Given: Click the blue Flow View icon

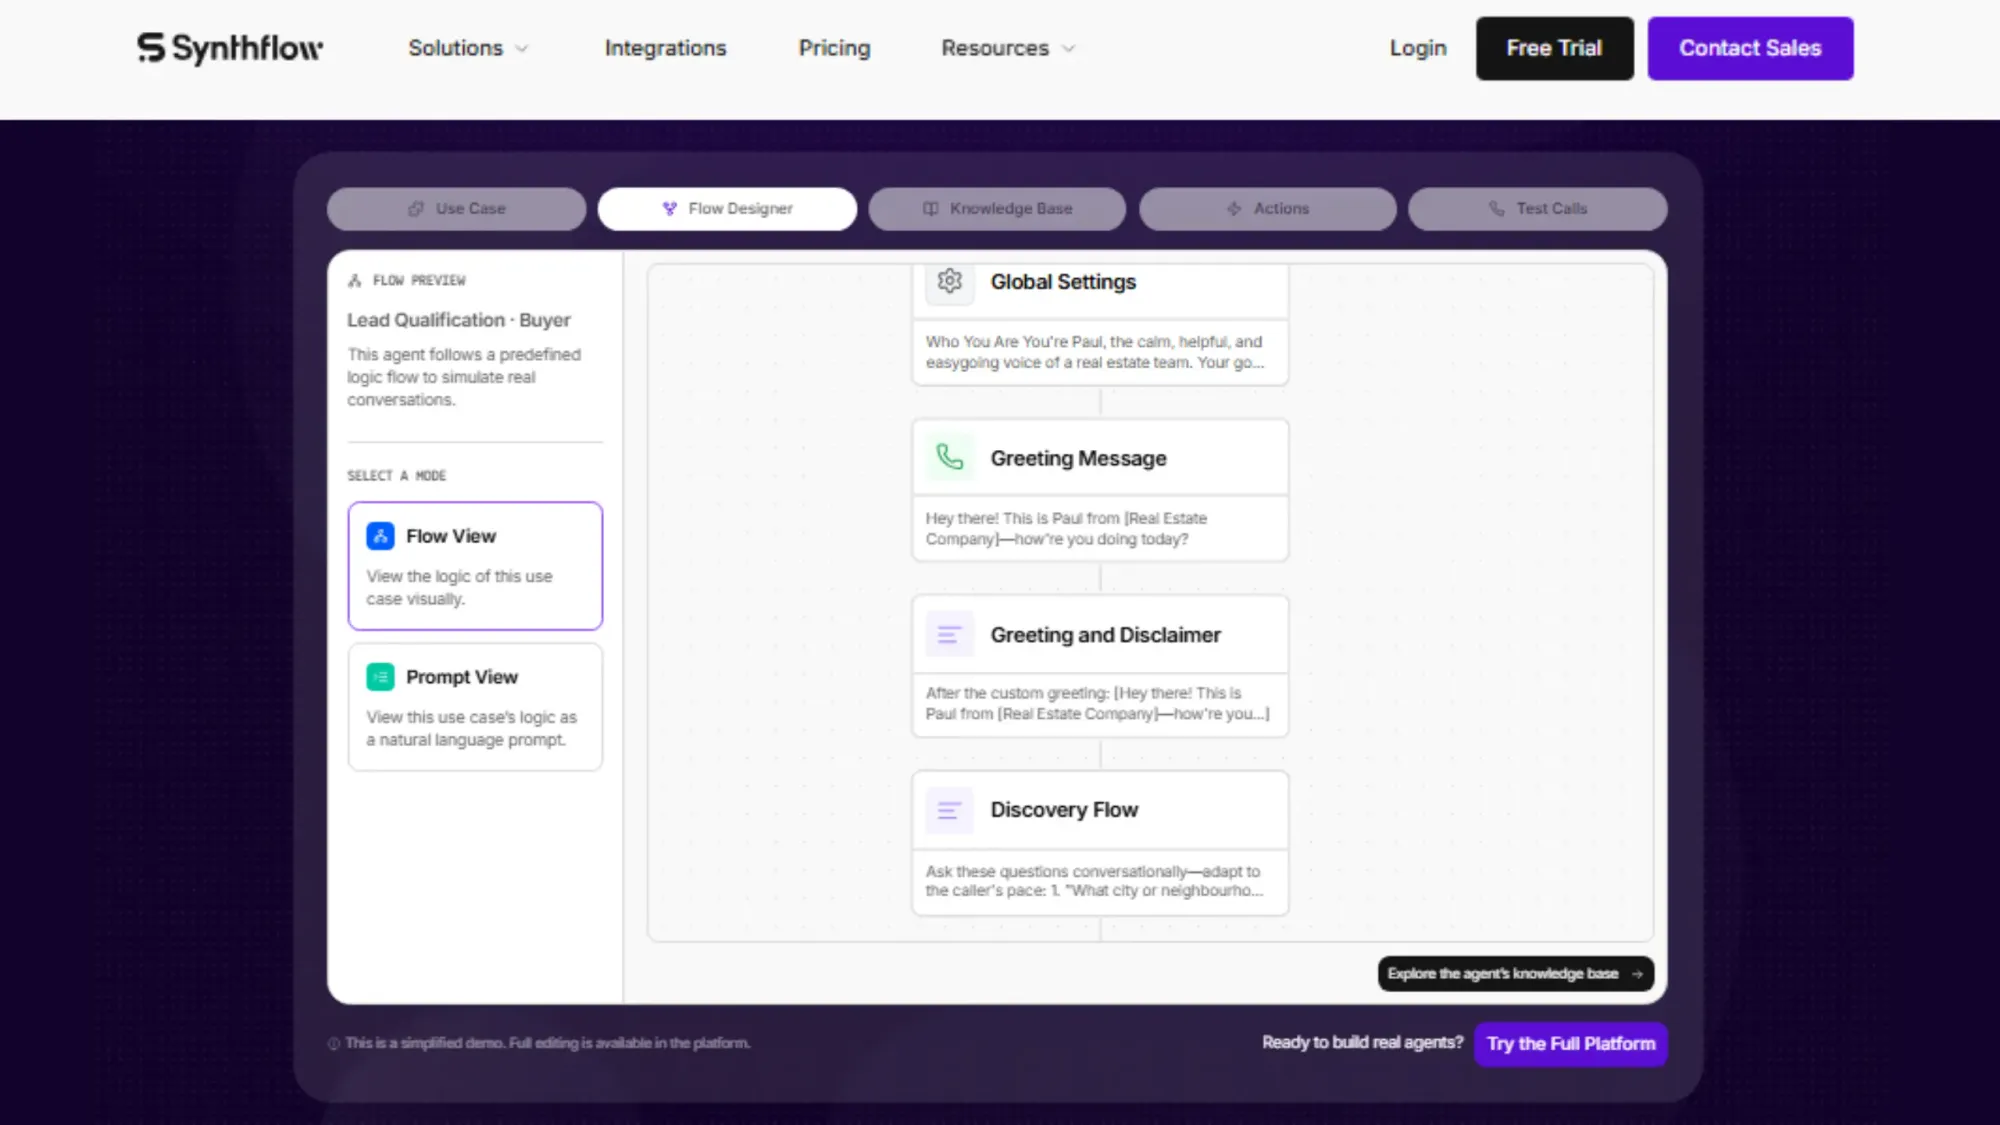Looking at the screenshot, I should (380, 536).
